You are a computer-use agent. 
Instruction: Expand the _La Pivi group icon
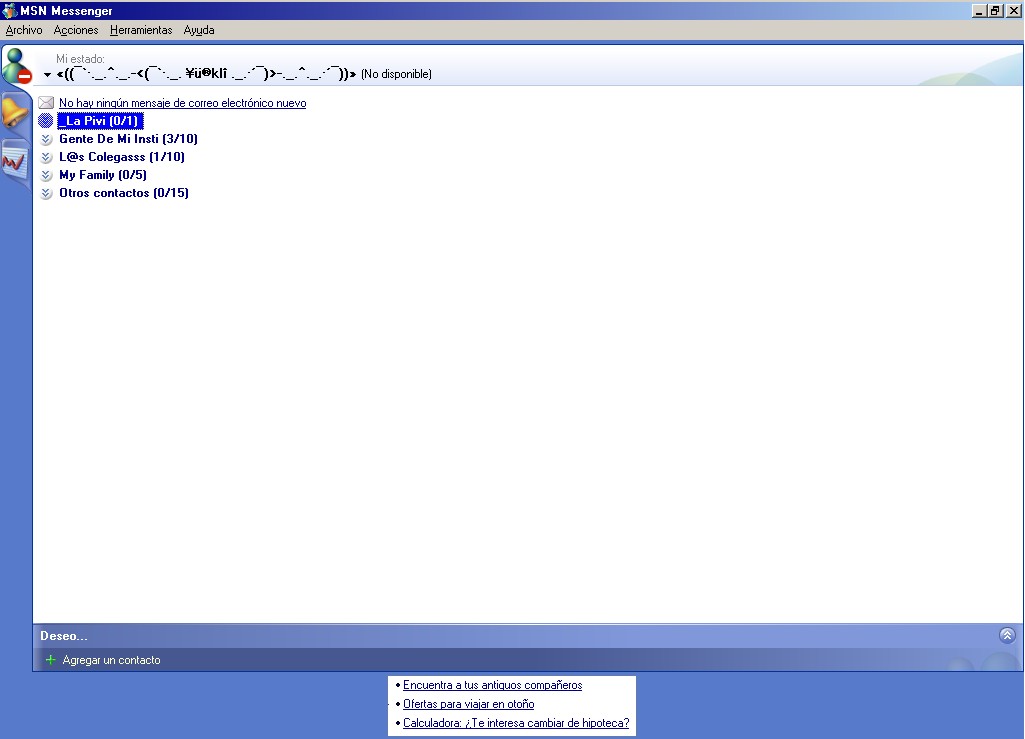click(46, 120)
